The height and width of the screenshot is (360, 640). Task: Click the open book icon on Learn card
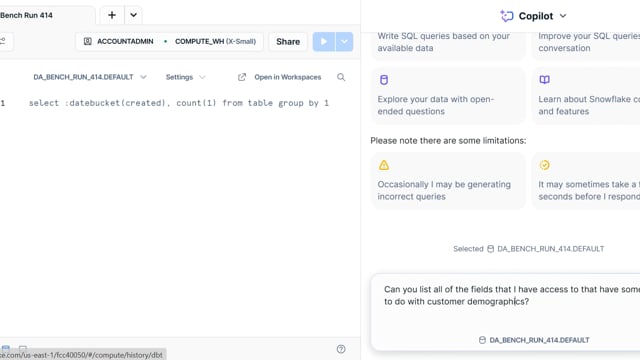coord(544,80)
